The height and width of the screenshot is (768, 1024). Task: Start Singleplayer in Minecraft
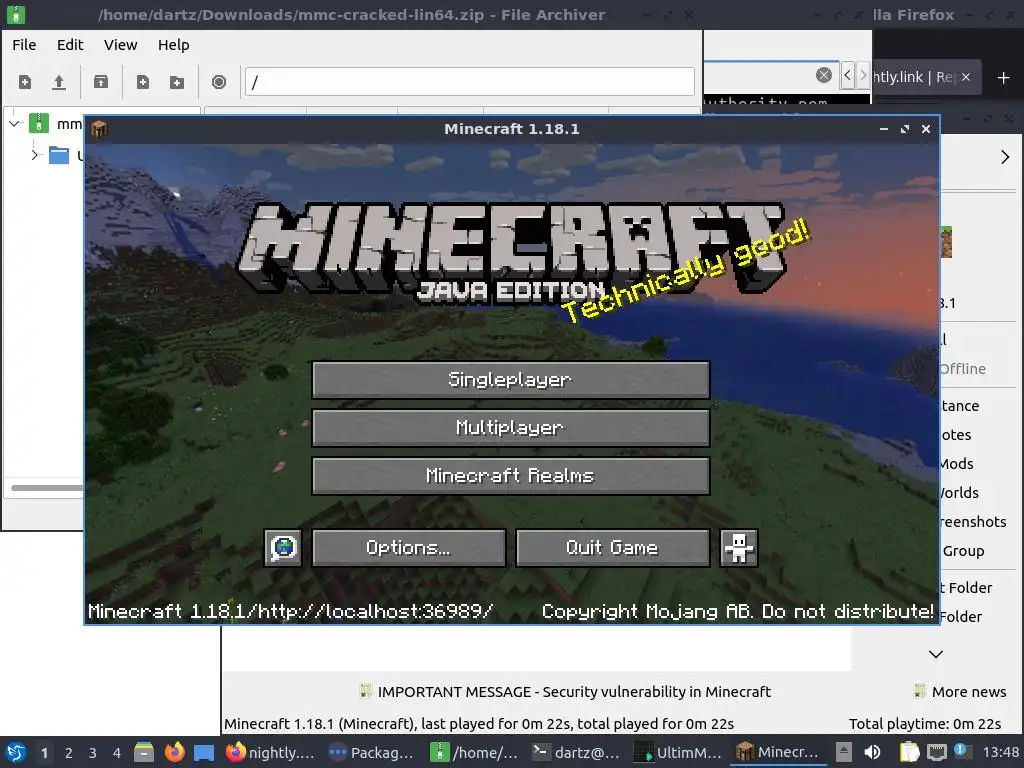click(x=511, y=379)
